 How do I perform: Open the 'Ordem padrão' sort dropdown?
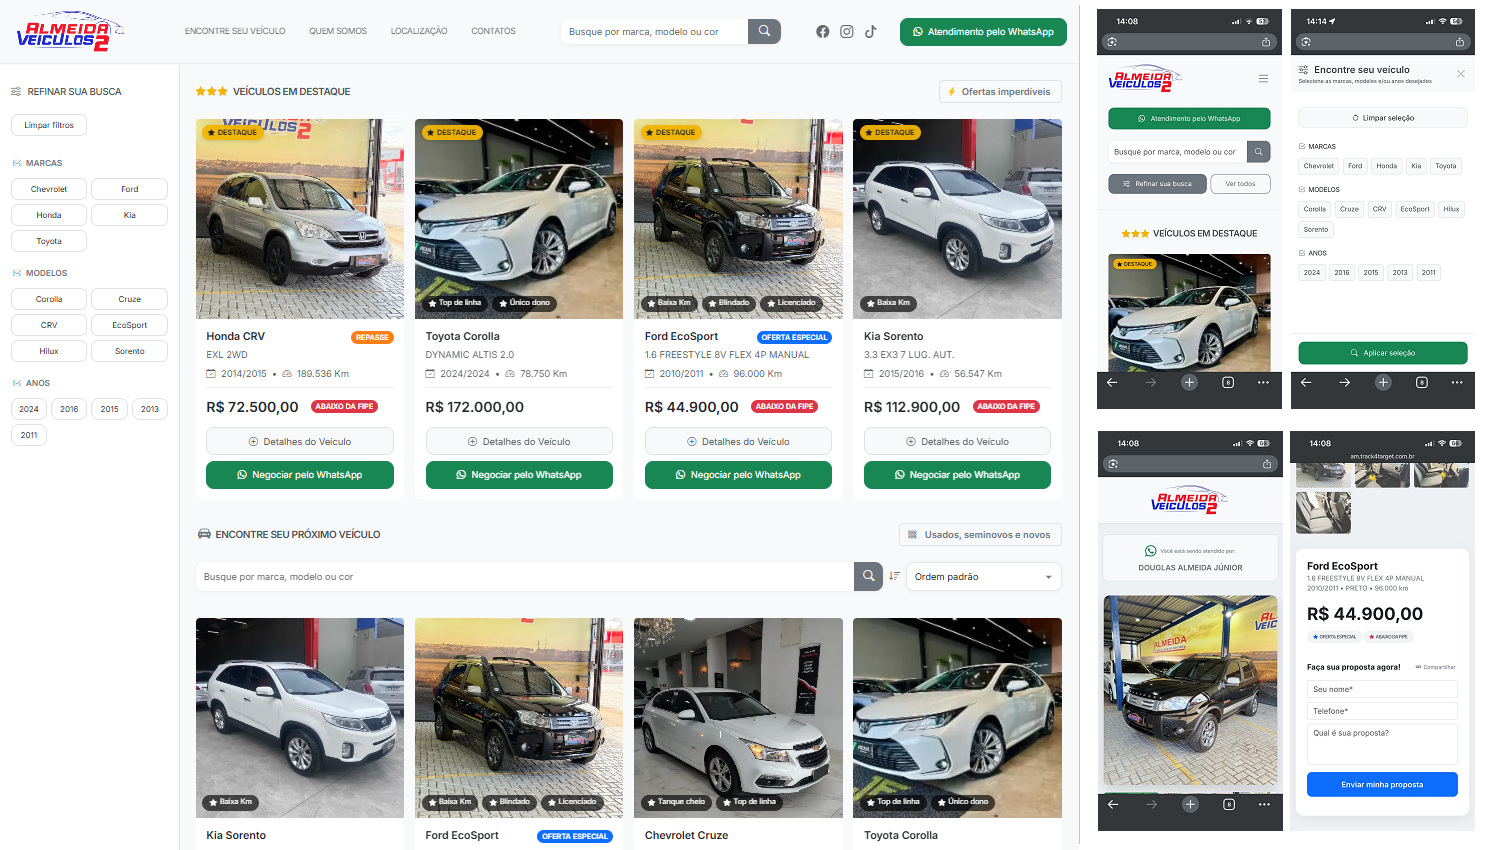(x=983, y=577)
